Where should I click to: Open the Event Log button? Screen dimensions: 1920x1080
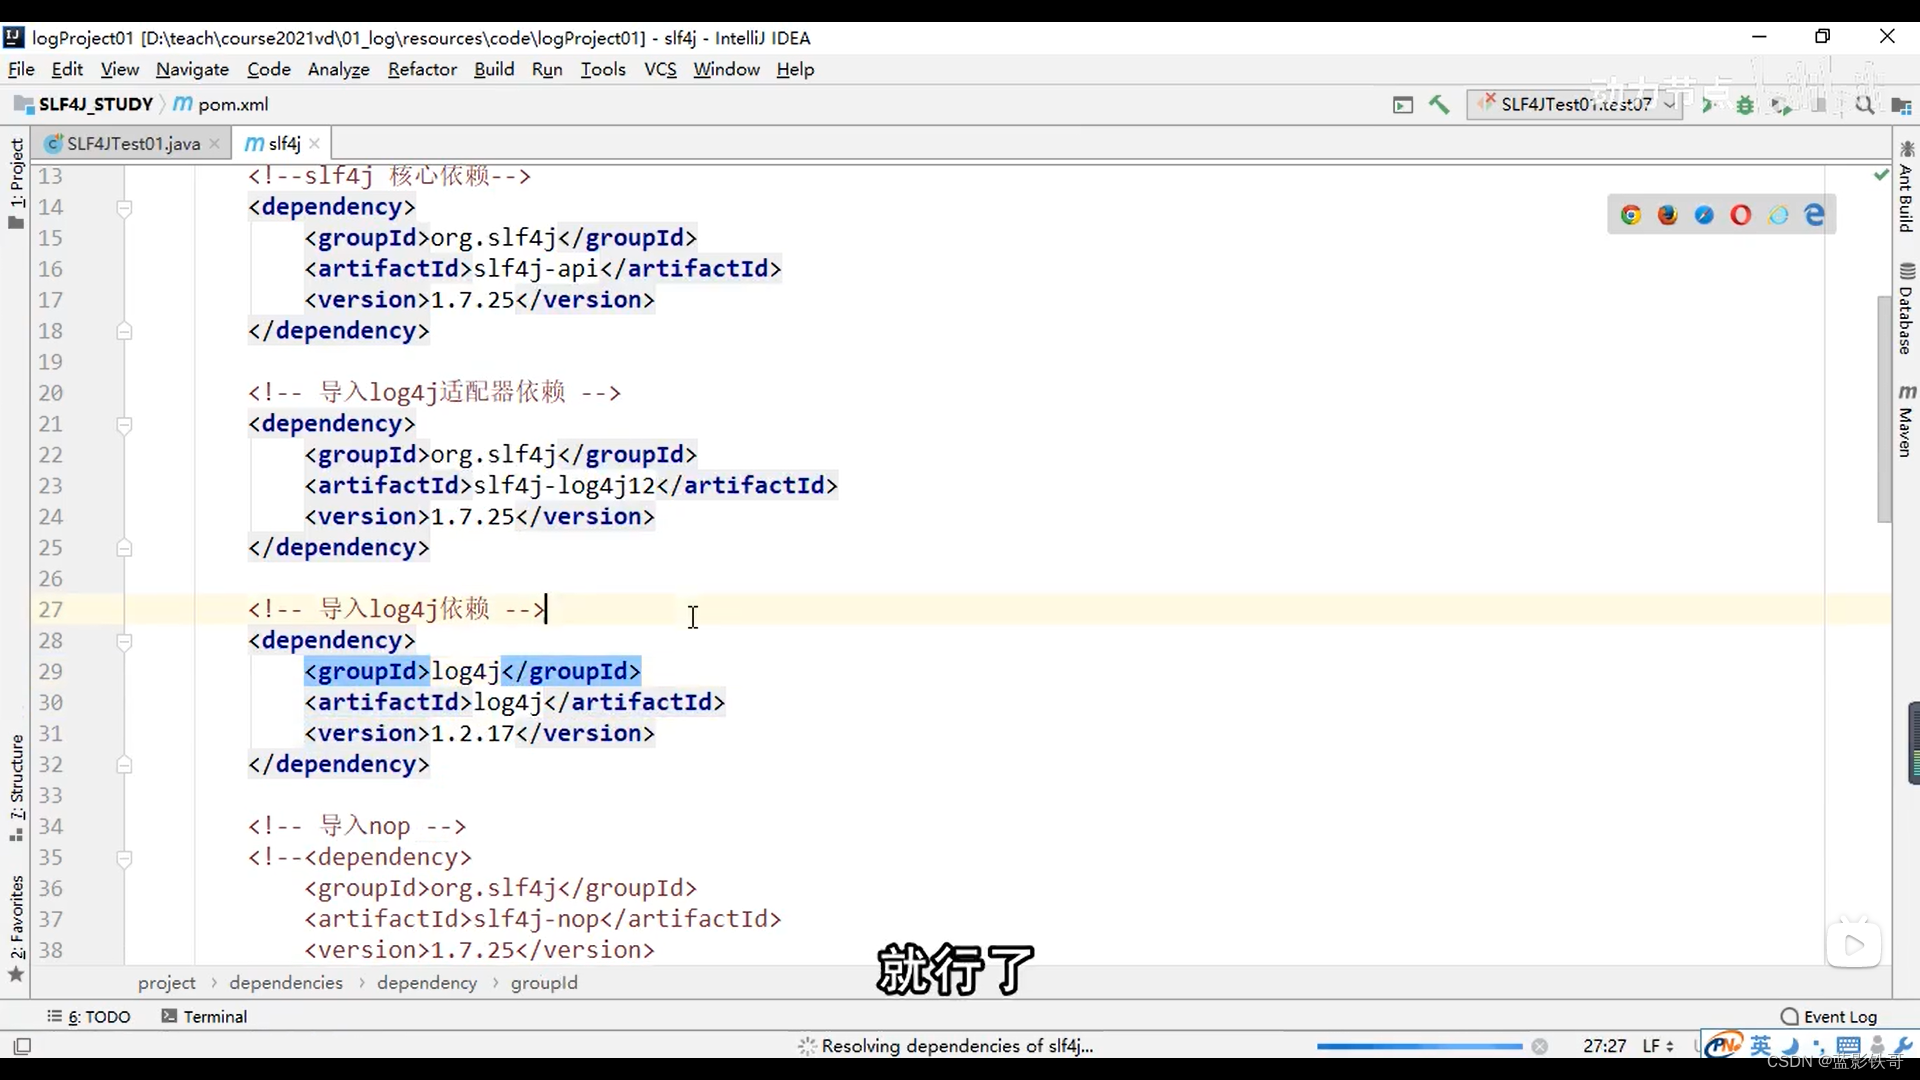(x=1829, y=1017)
